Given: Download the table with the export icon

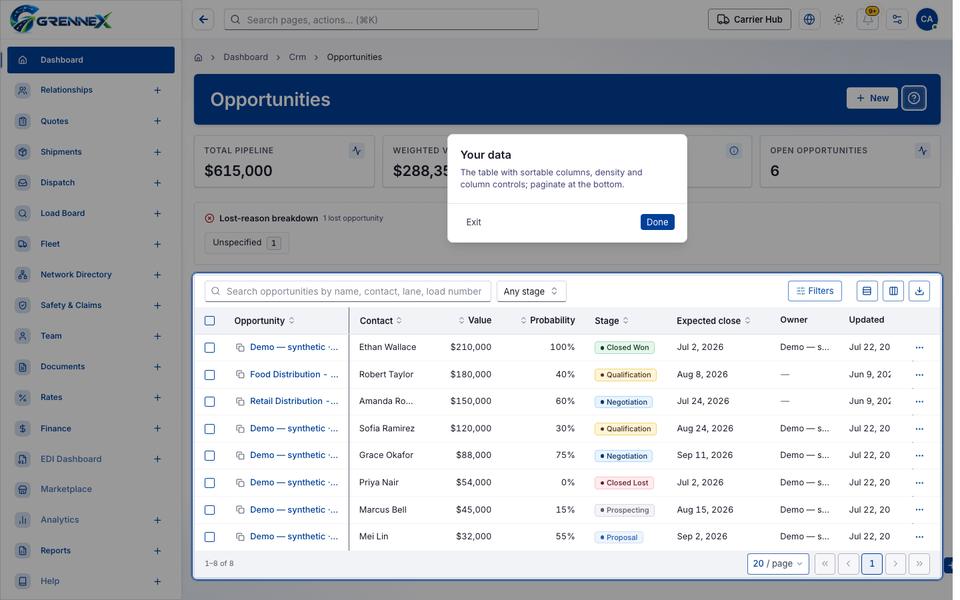Looking at the screenshot, I should [919, 291].
